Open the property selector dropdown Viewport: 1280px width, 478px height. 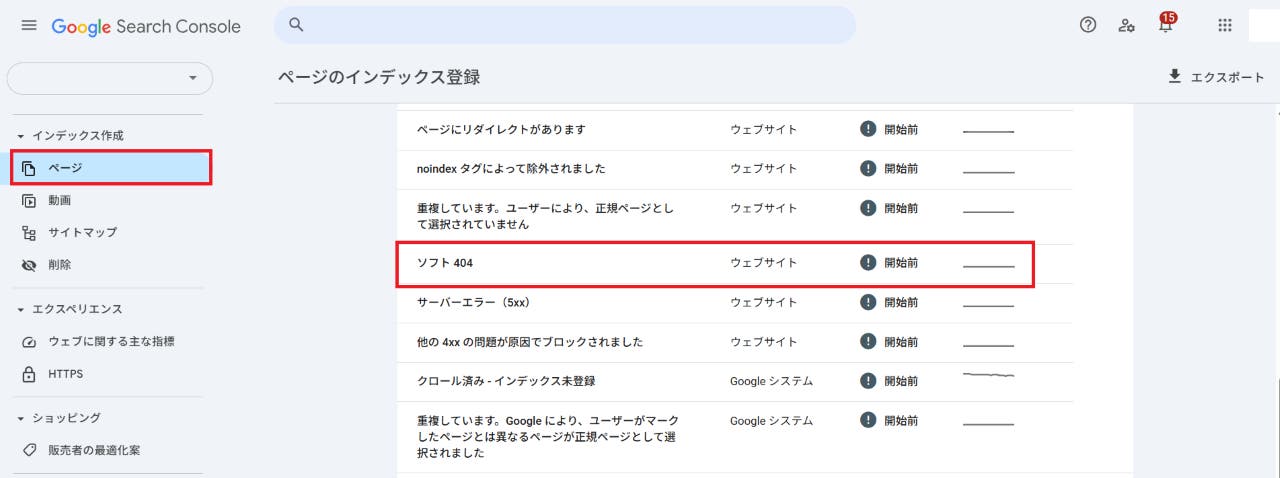click(x=110, y=78)
